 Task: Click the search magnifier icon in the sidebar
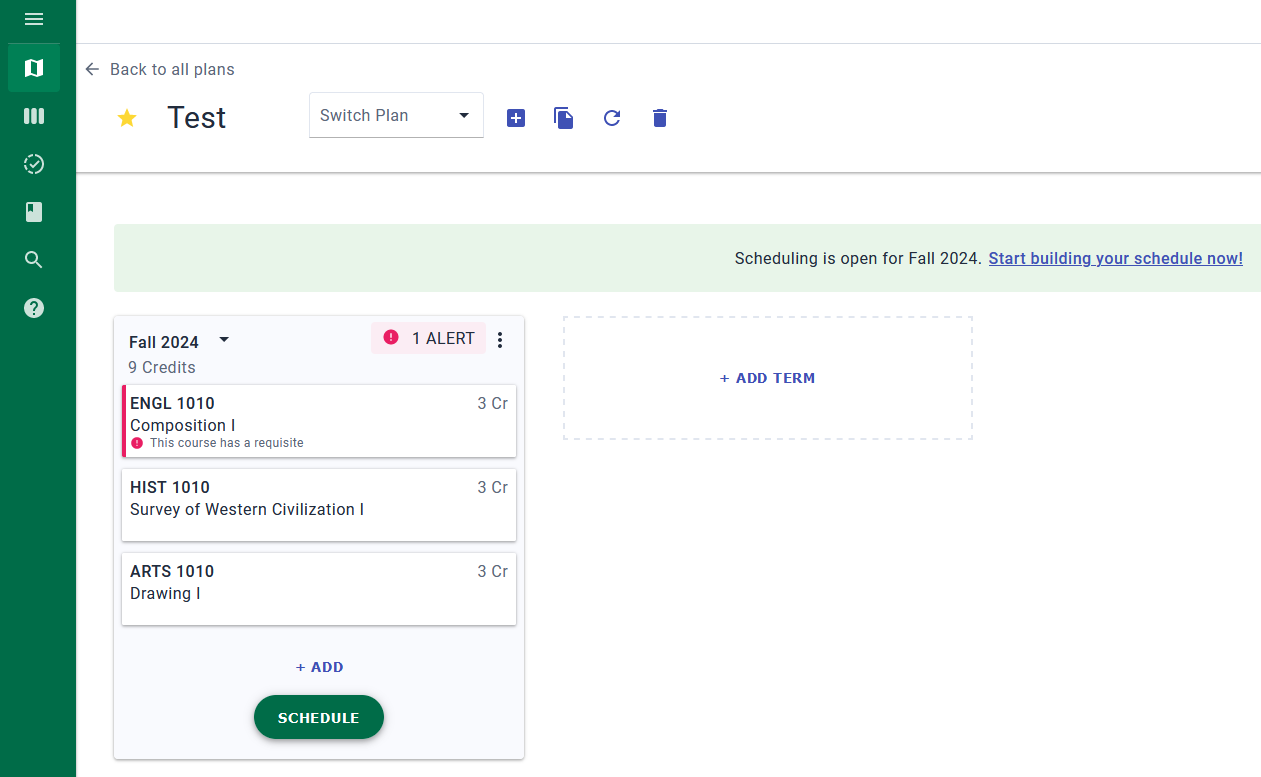click(34, 260)
